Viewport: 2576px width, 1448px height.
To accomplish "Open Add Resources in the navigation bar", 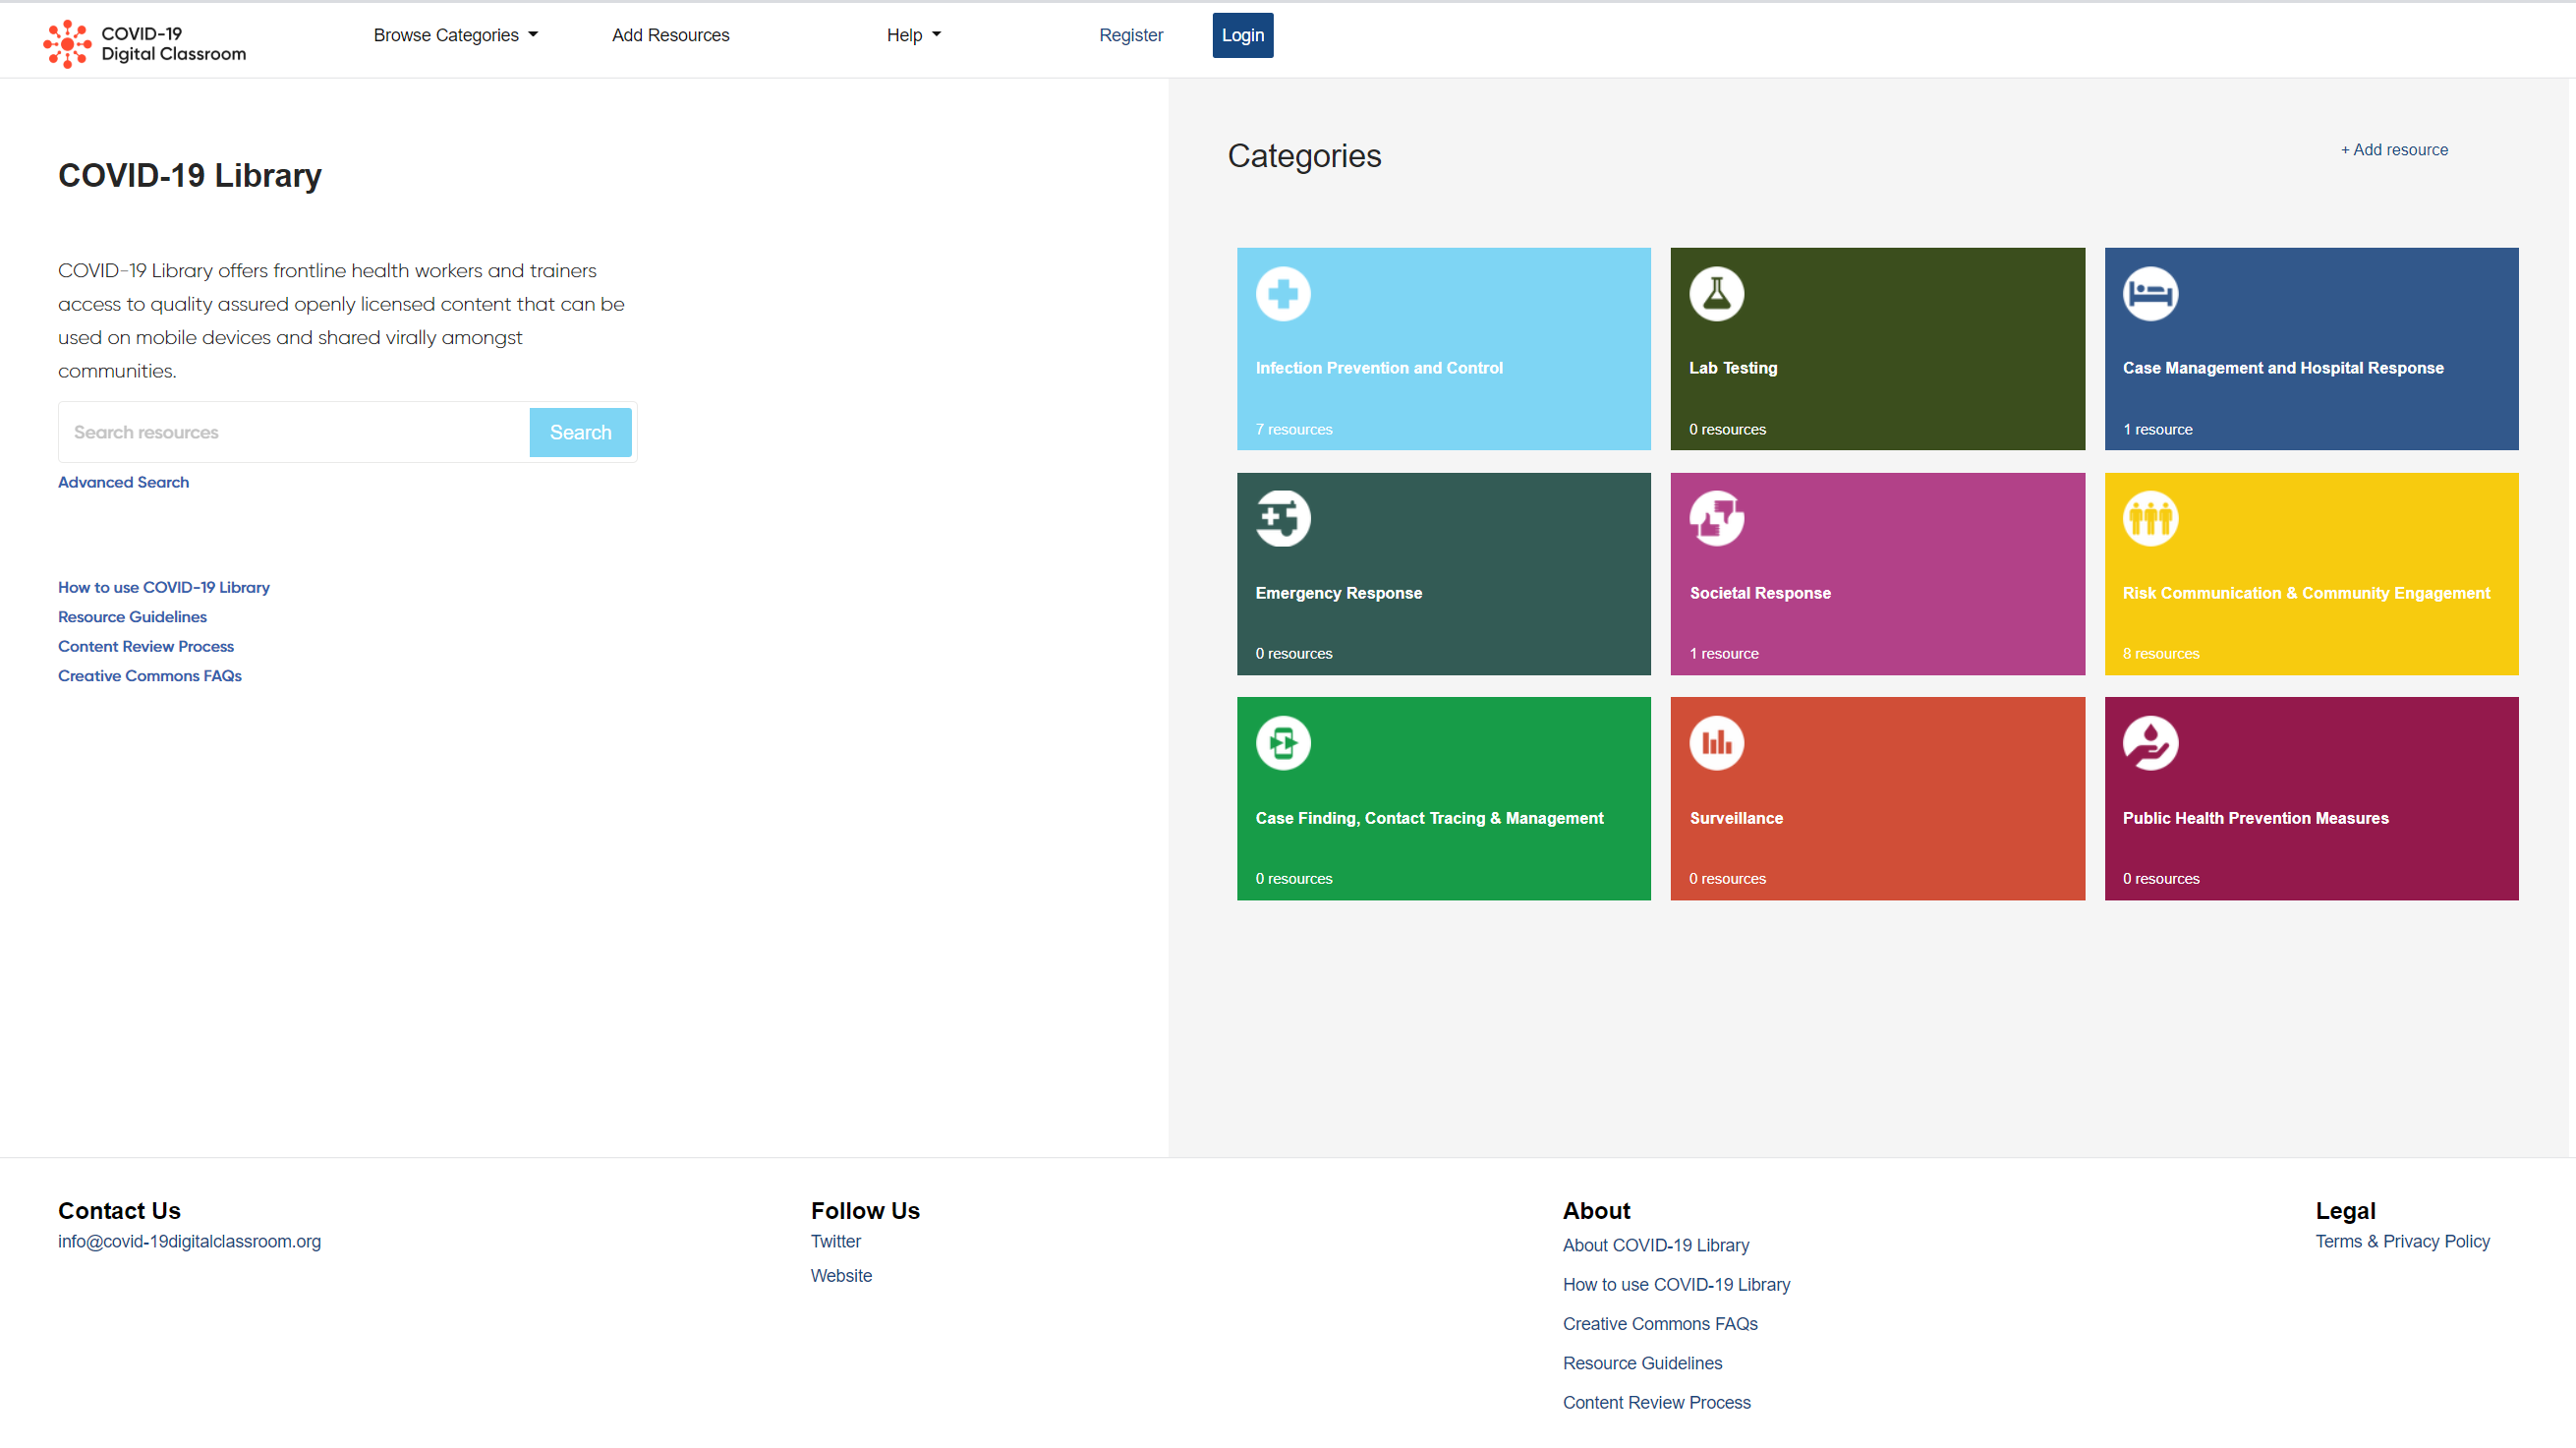I will click(670, 35).
